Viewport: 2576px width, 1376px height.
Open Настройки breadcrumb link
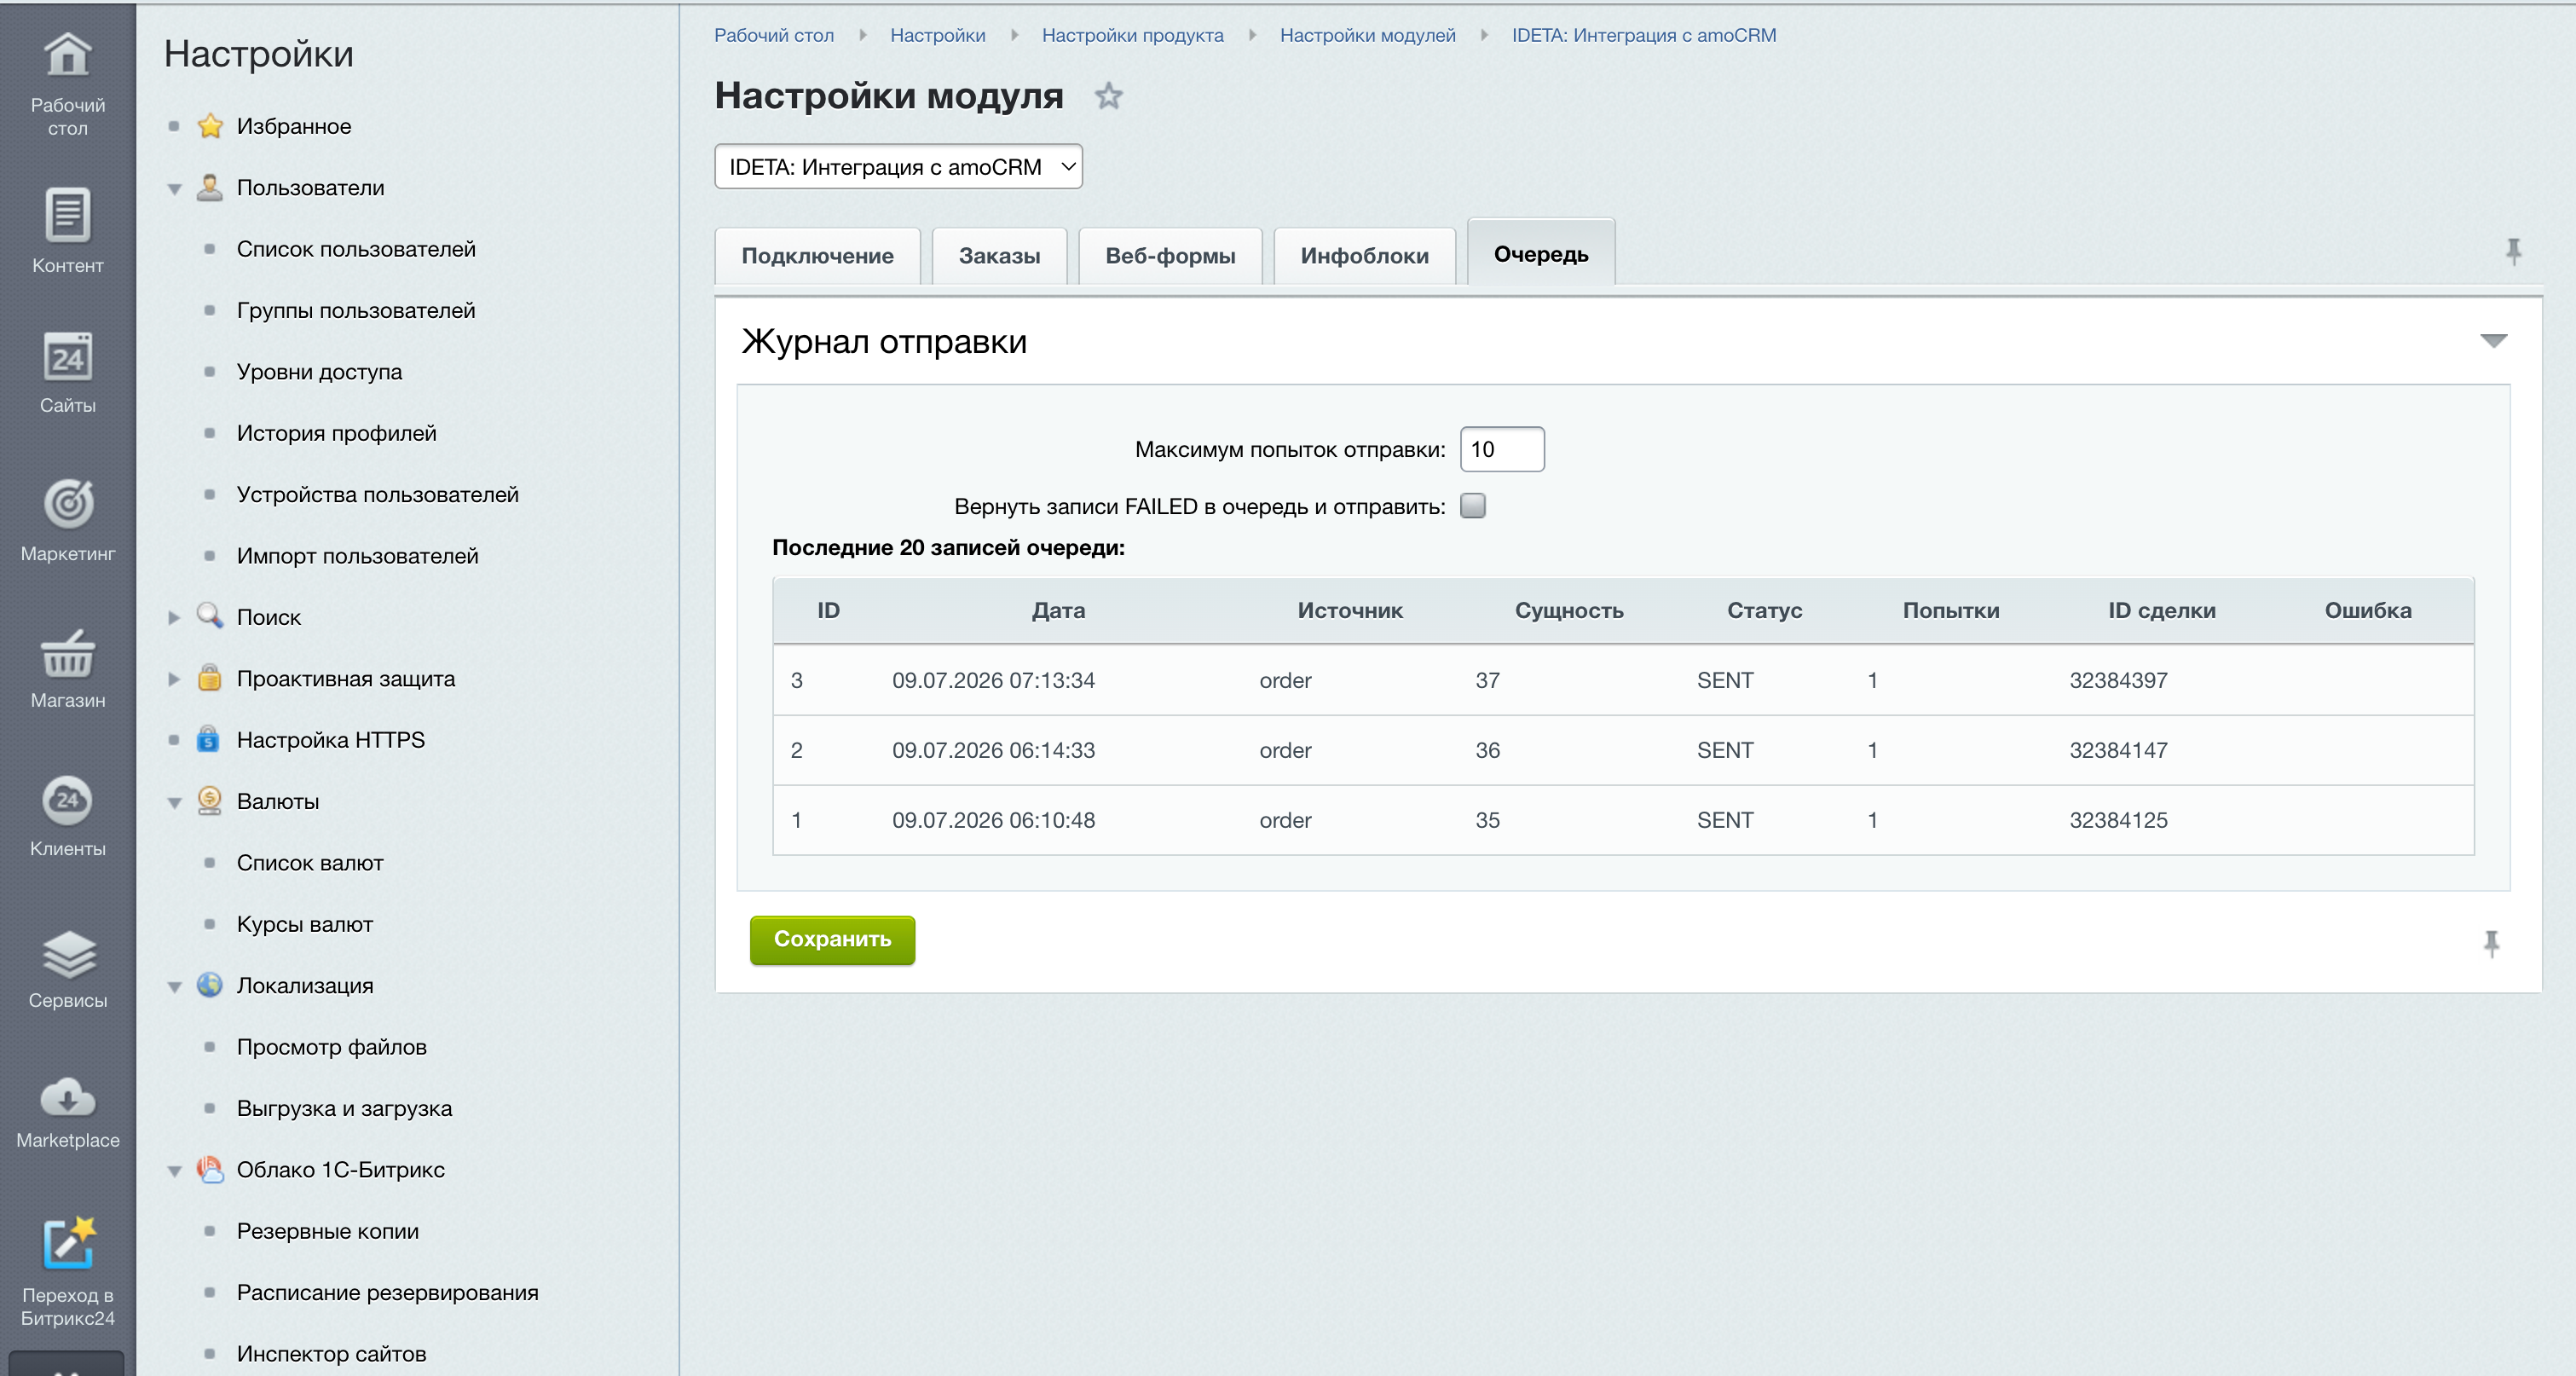[937, 35]
